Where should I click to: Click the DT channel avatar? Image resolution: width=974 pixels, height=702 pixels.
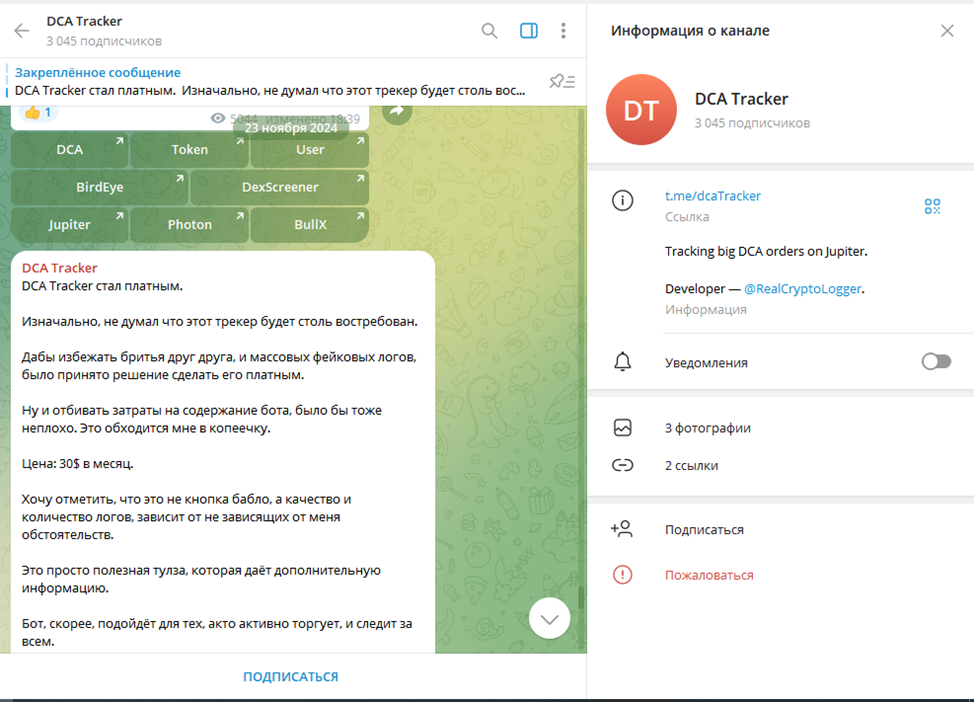(641, 110)
